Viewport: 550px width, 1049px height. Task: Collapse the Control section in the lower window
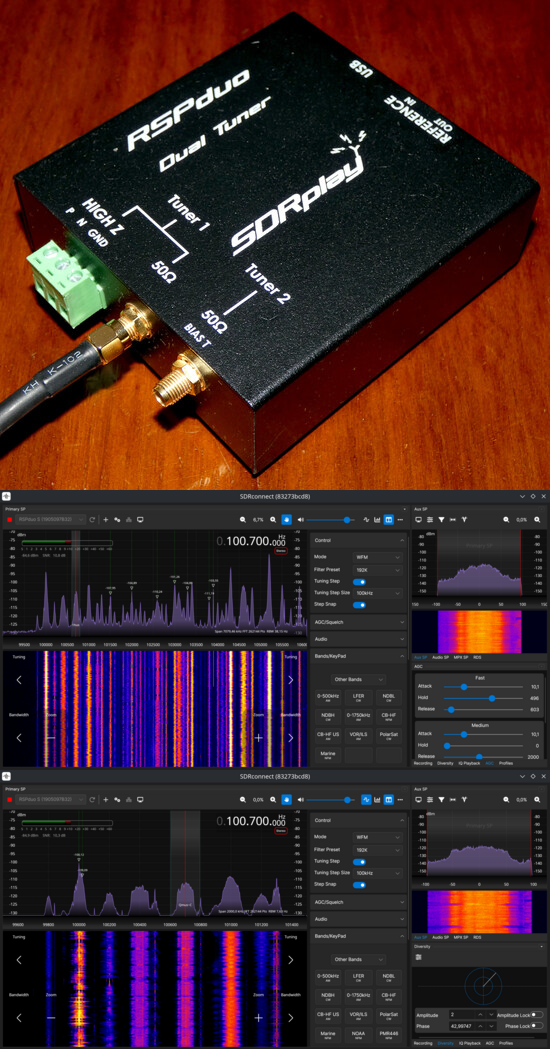[359, 820]
